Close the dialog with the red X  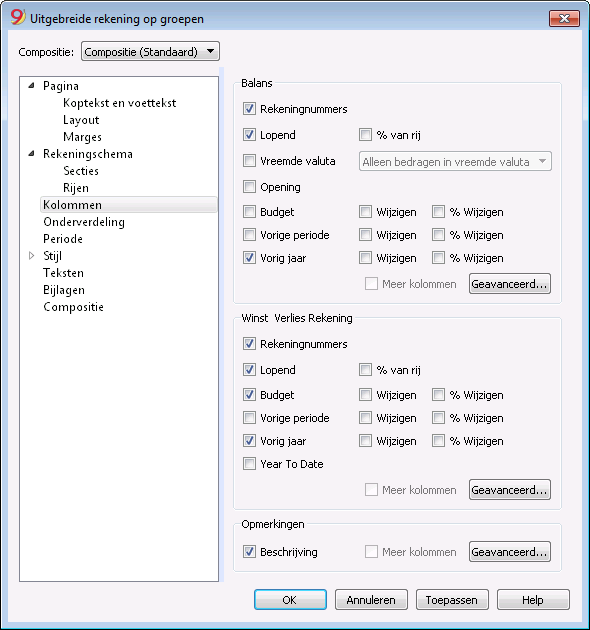click(564, 18)
